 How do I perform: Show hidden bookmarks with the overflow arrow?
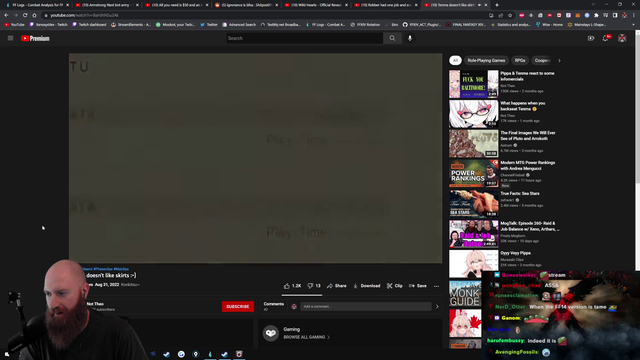[x=634, y=24]
